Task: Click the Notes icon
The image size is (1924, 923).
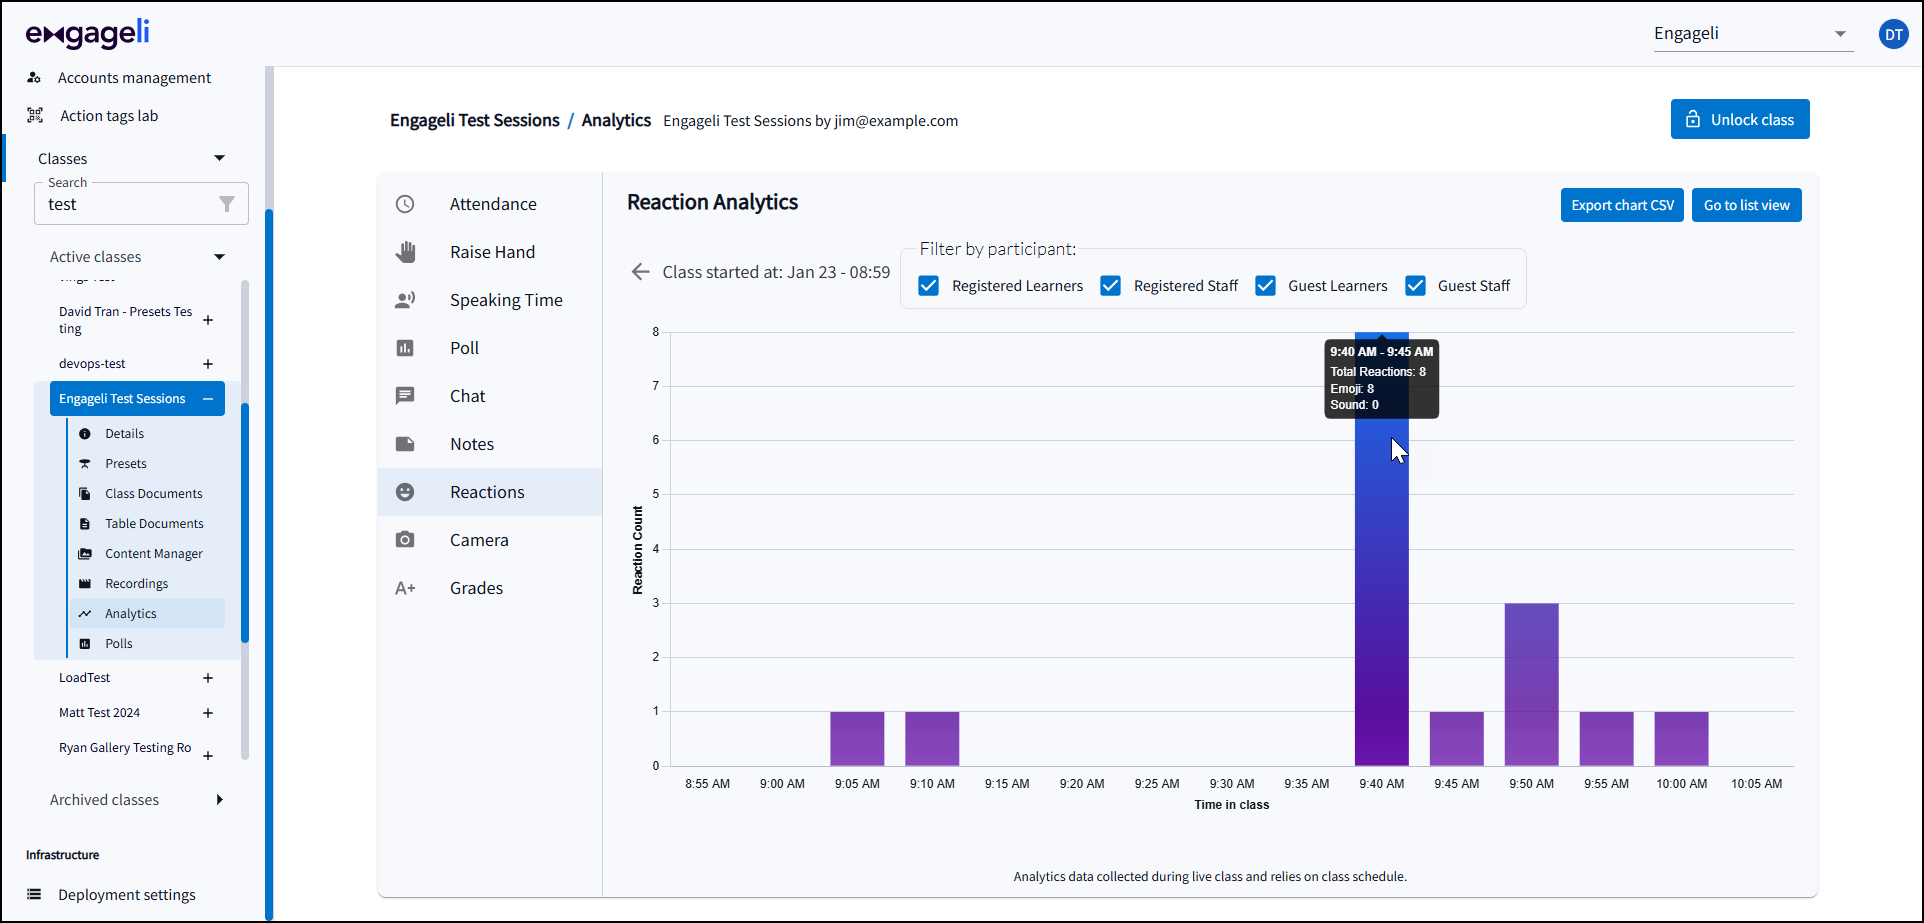Action: (405, 444)
